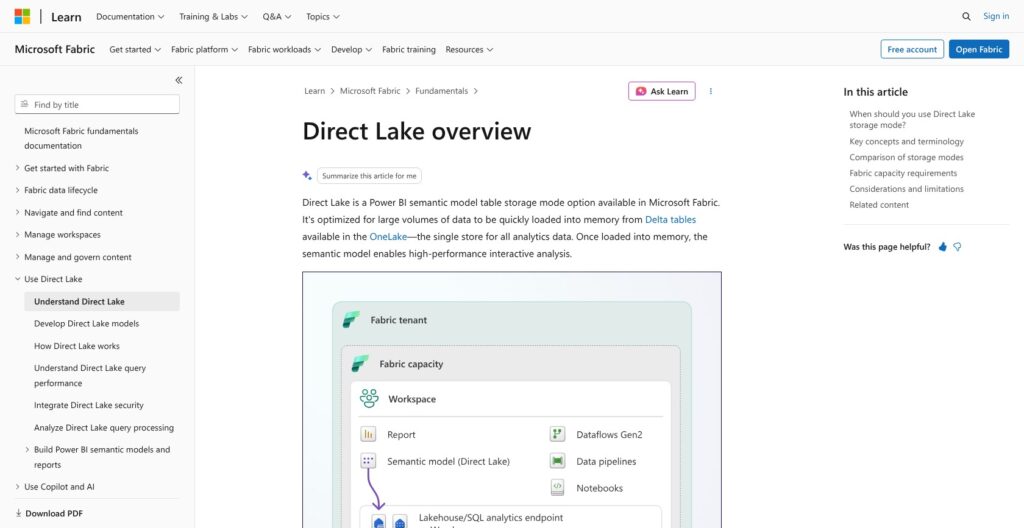Viewport: 1024px width, 528px height.
Task: Sign in to Microsoft Learn
Action: [x=996, y=16]
